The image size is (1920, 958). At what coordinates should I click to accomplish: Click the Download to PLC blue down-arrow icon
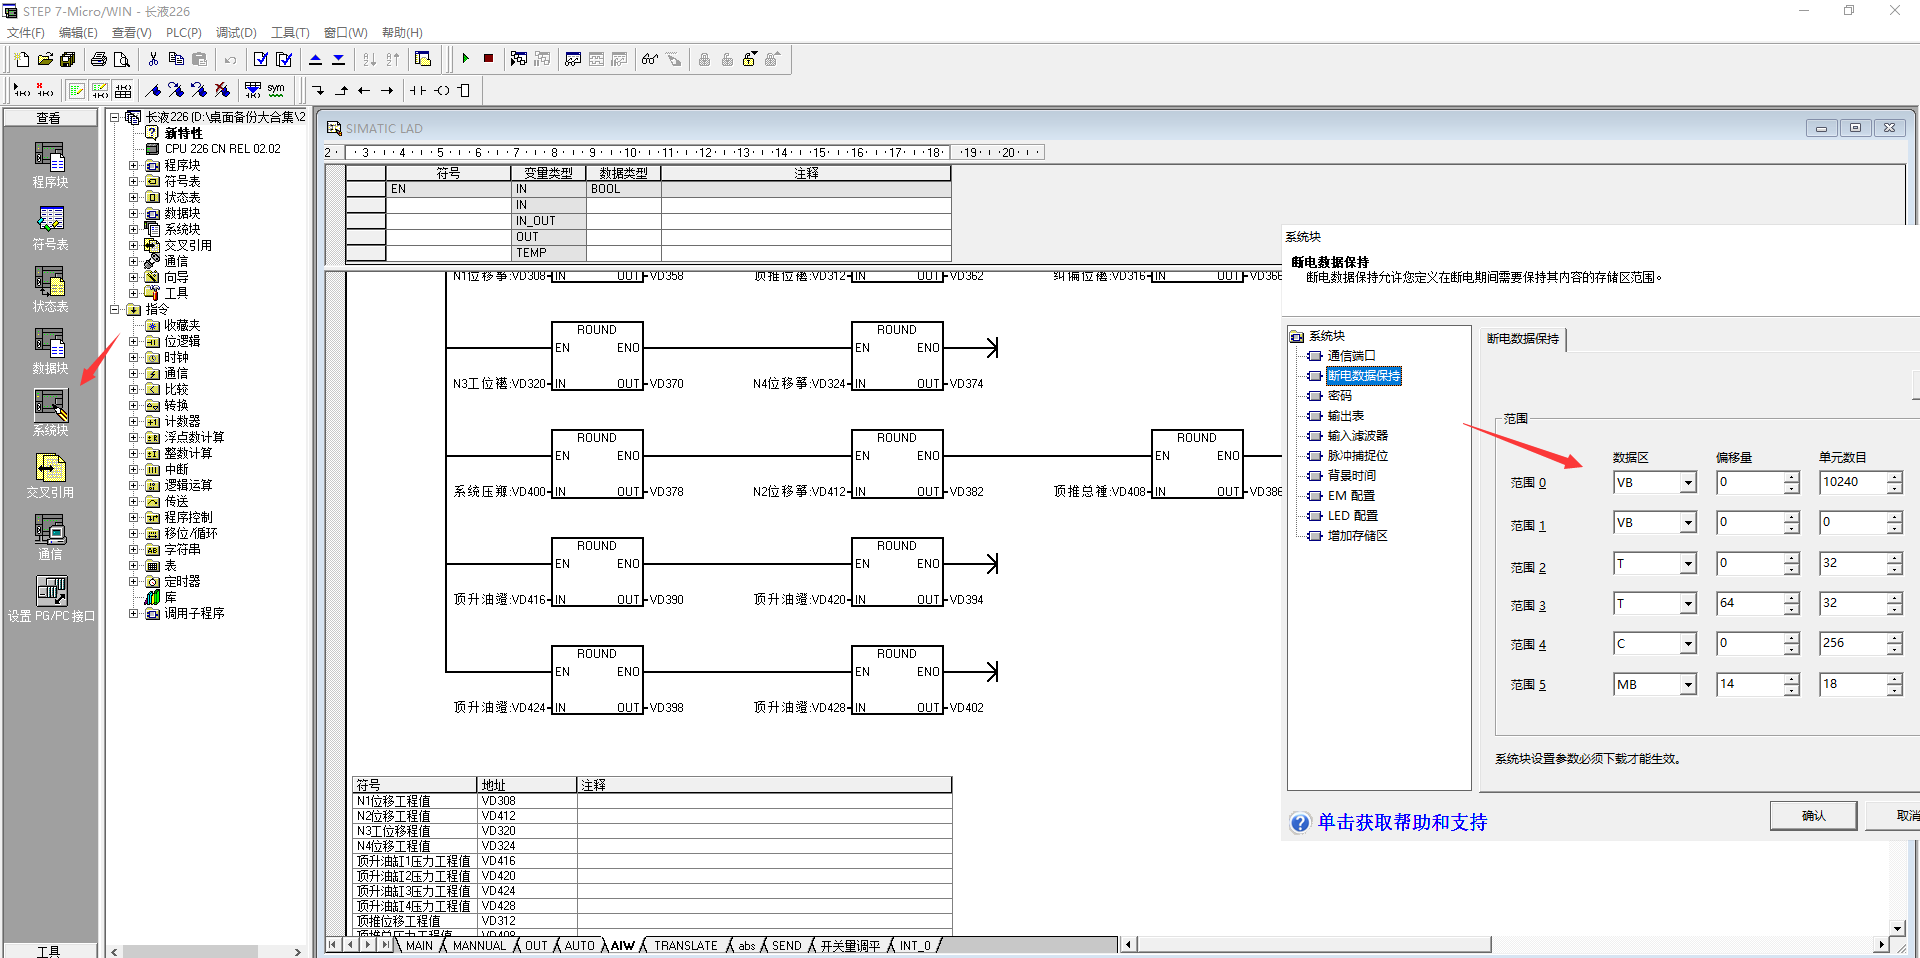[x=339, y=59]
